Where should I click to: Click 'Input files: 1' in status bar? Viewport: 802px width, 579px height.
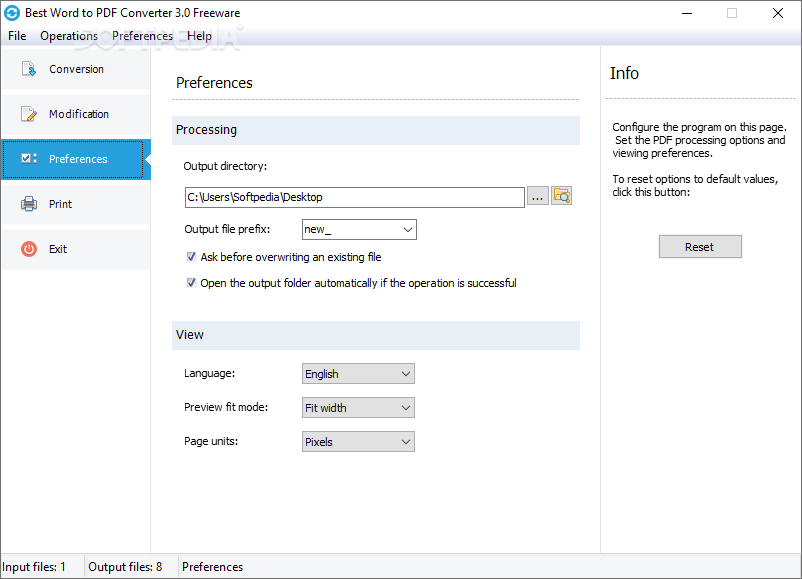pyautogui.click(x=34, y=567)
